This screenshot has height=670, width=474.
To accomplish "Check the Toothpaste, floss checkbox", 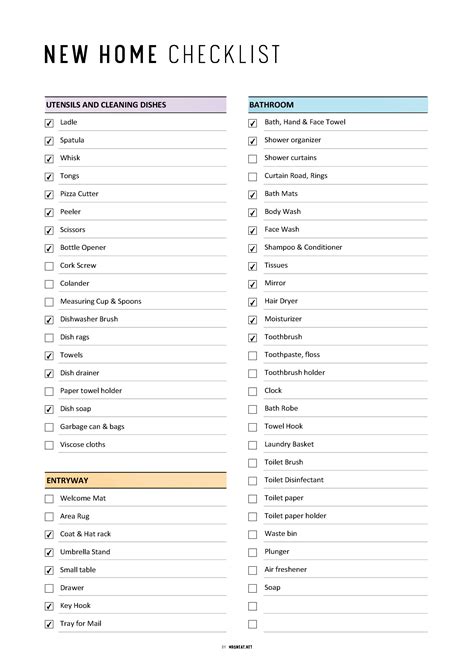I will point(253,356).
